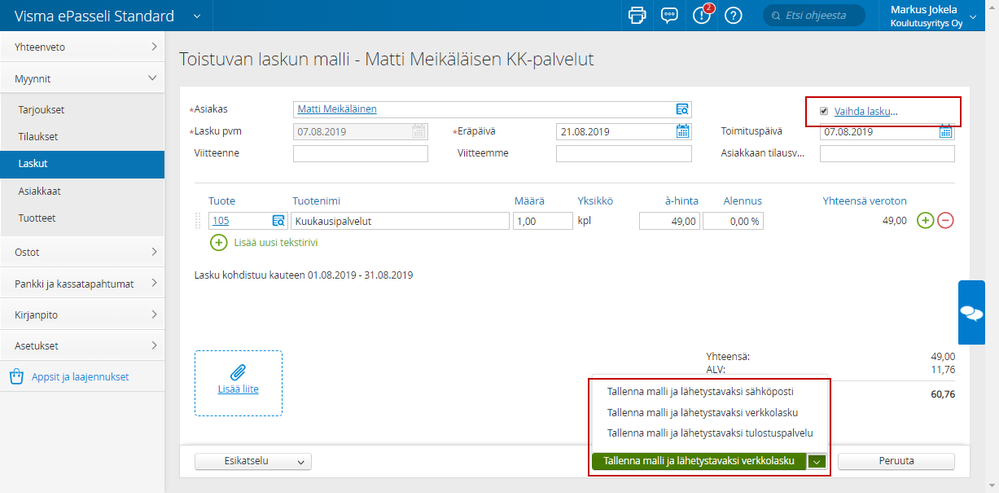Image resolution: width=999 pixels, height=493 pixels.
Task: Expand Pankki ja kassatapahtumat section
Action: coord(82,283)
